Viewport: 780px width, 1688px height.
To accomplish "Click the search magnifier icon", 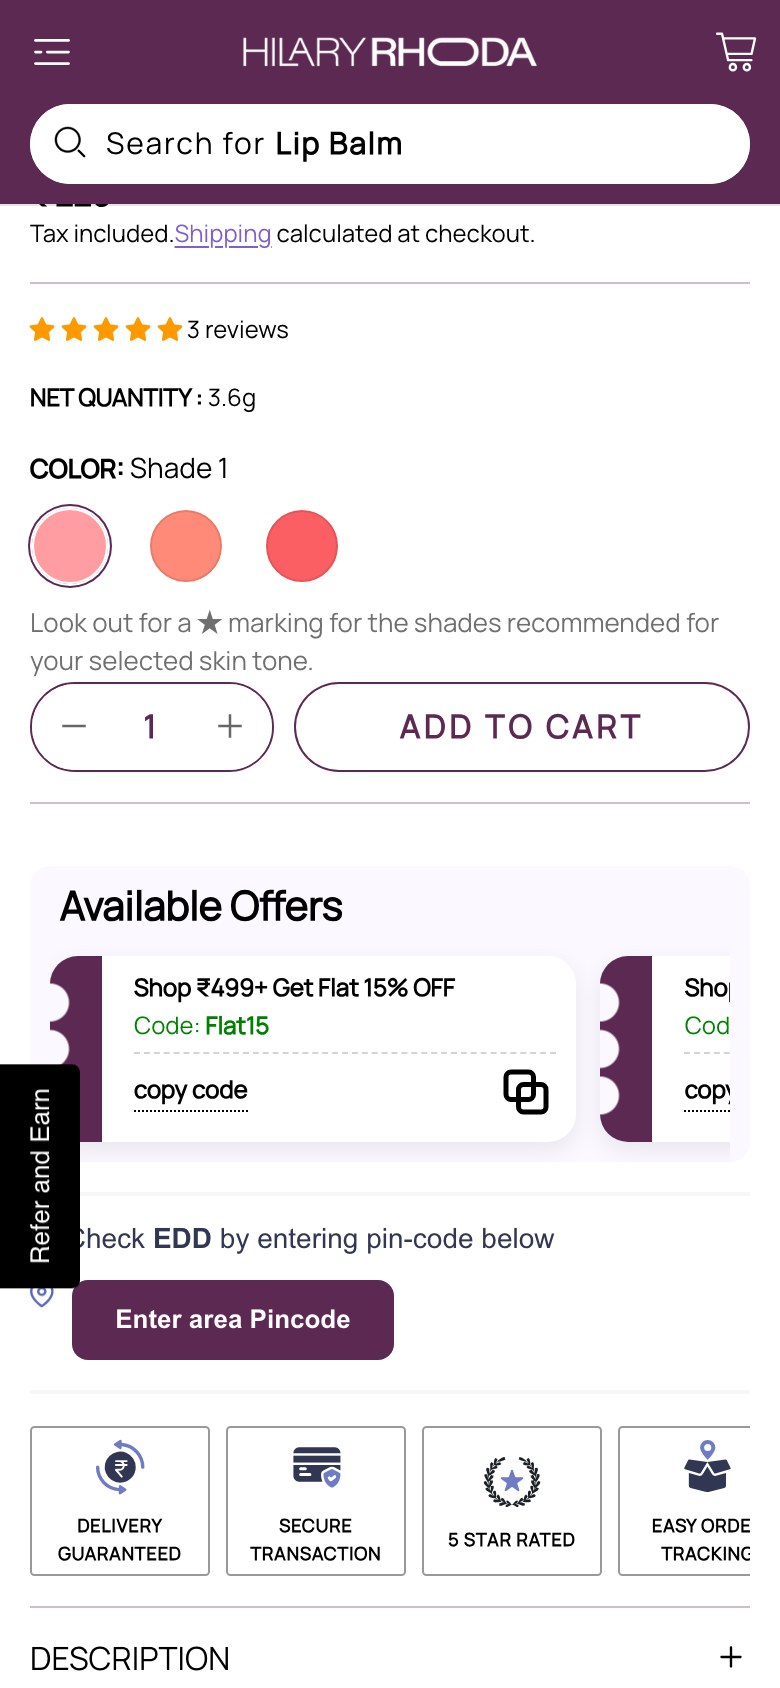I will click(70, 143).
